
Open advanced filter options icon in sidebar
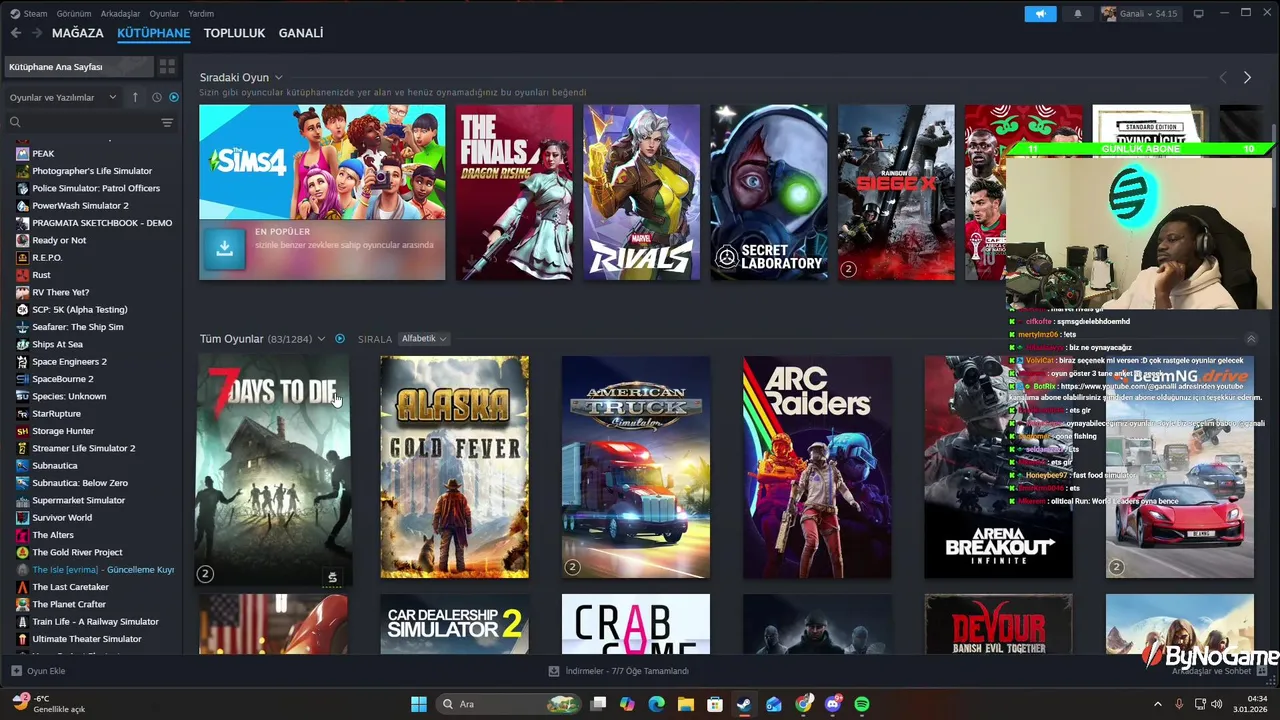click(x=167, y=122)
